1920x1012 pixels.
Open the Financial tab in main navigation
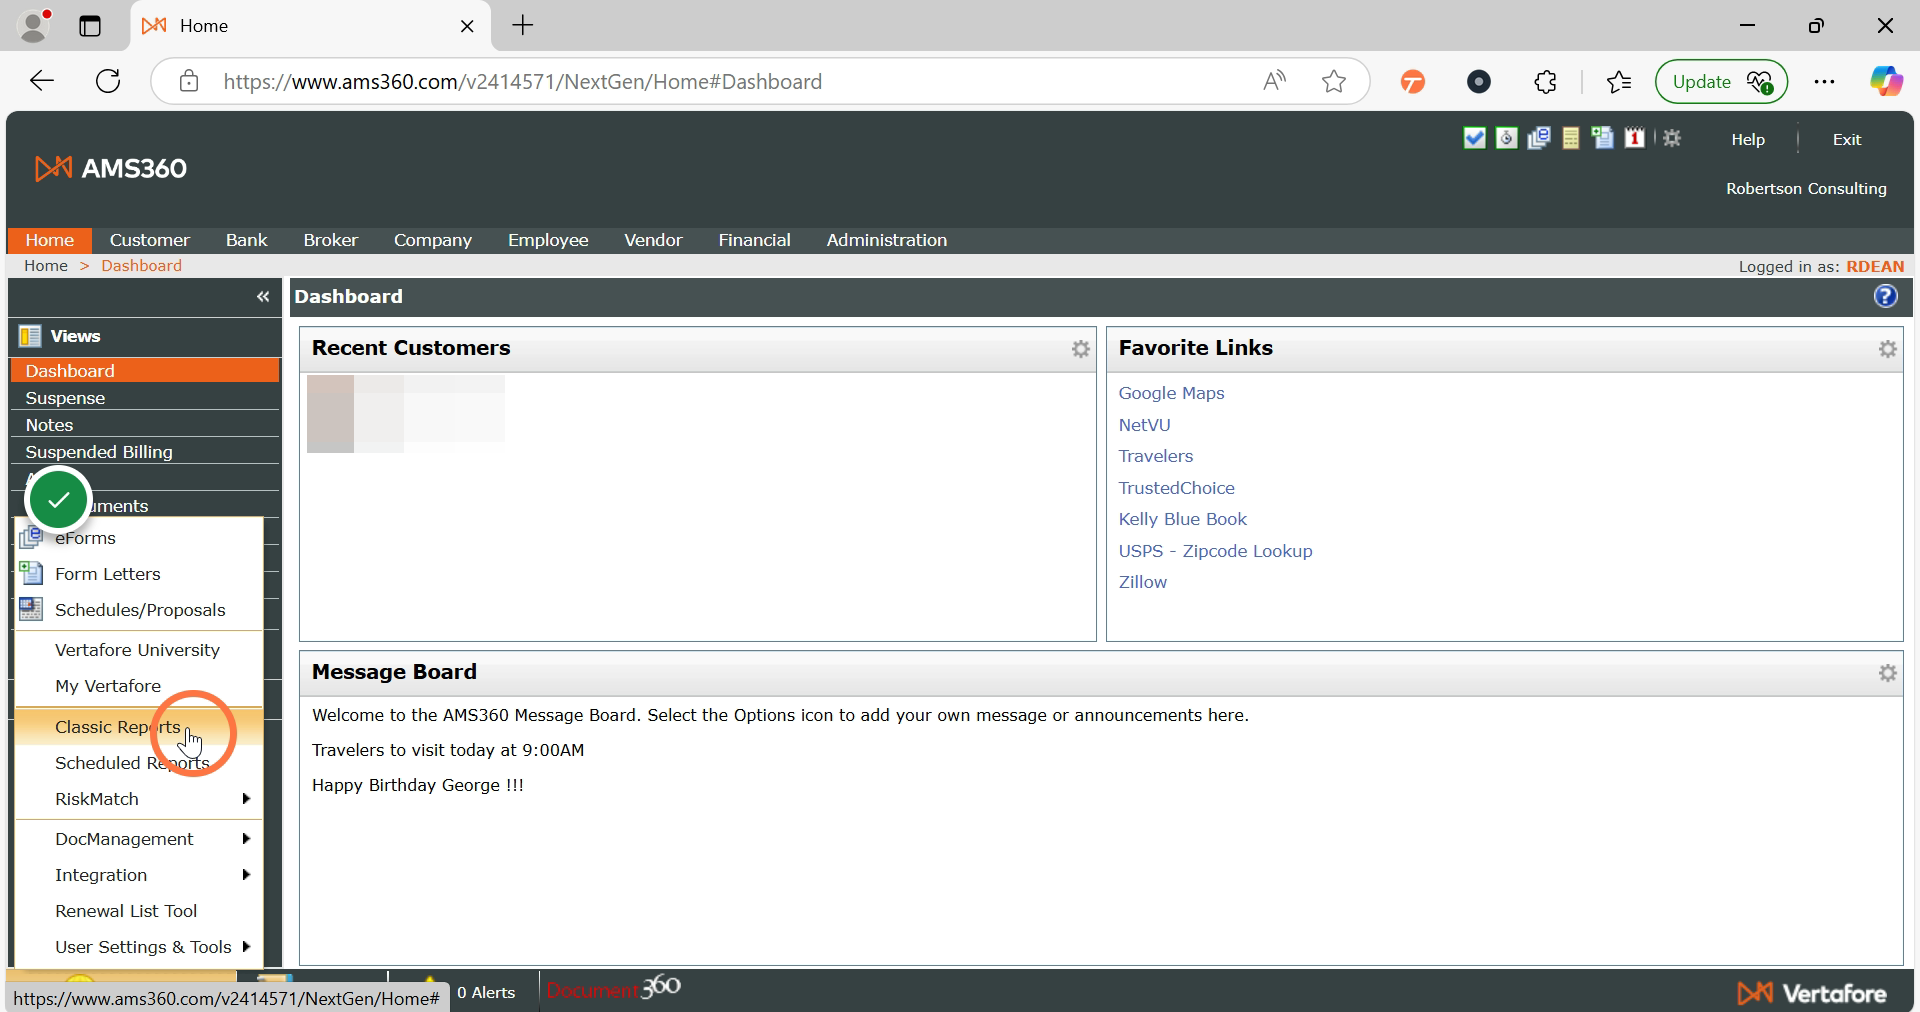(x=754, y=240)
